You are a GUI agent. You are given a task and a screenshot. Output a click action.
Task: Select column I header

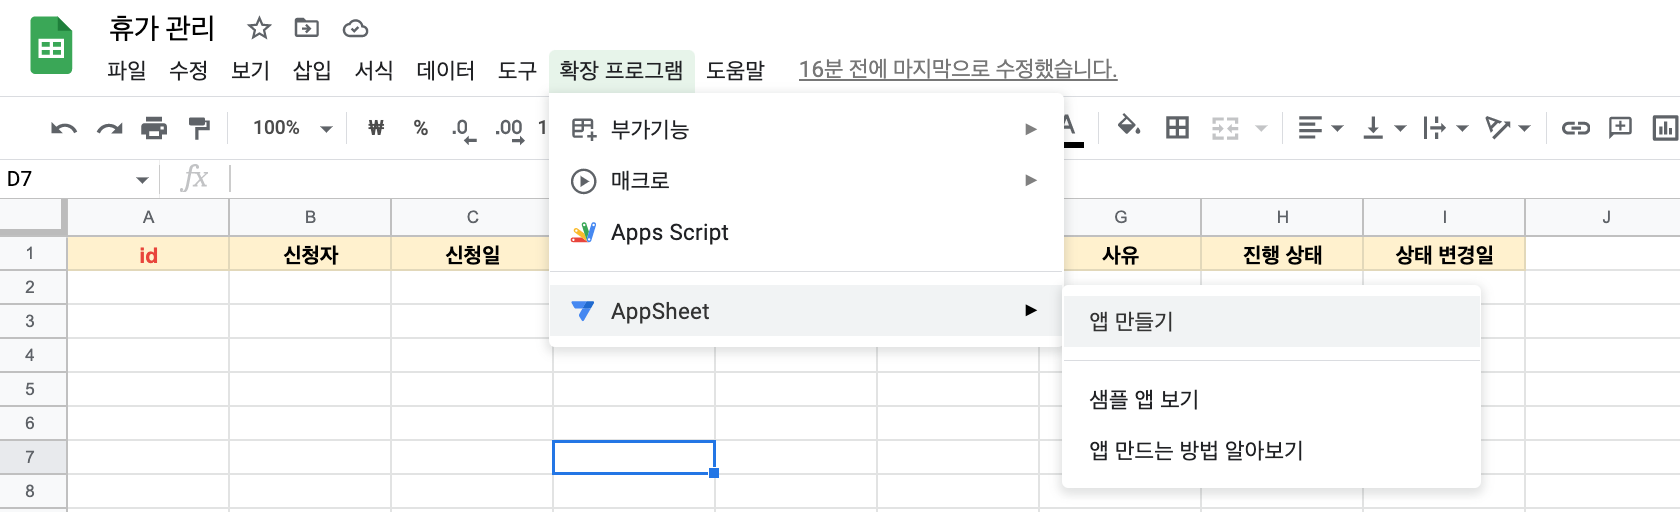coord(1445,217)
